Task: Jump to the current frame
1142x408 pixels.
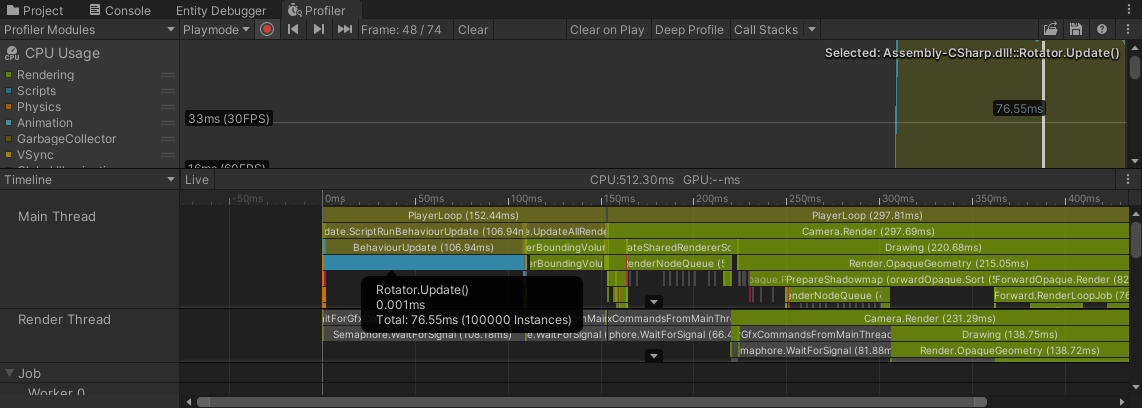Action: [344, 30]
